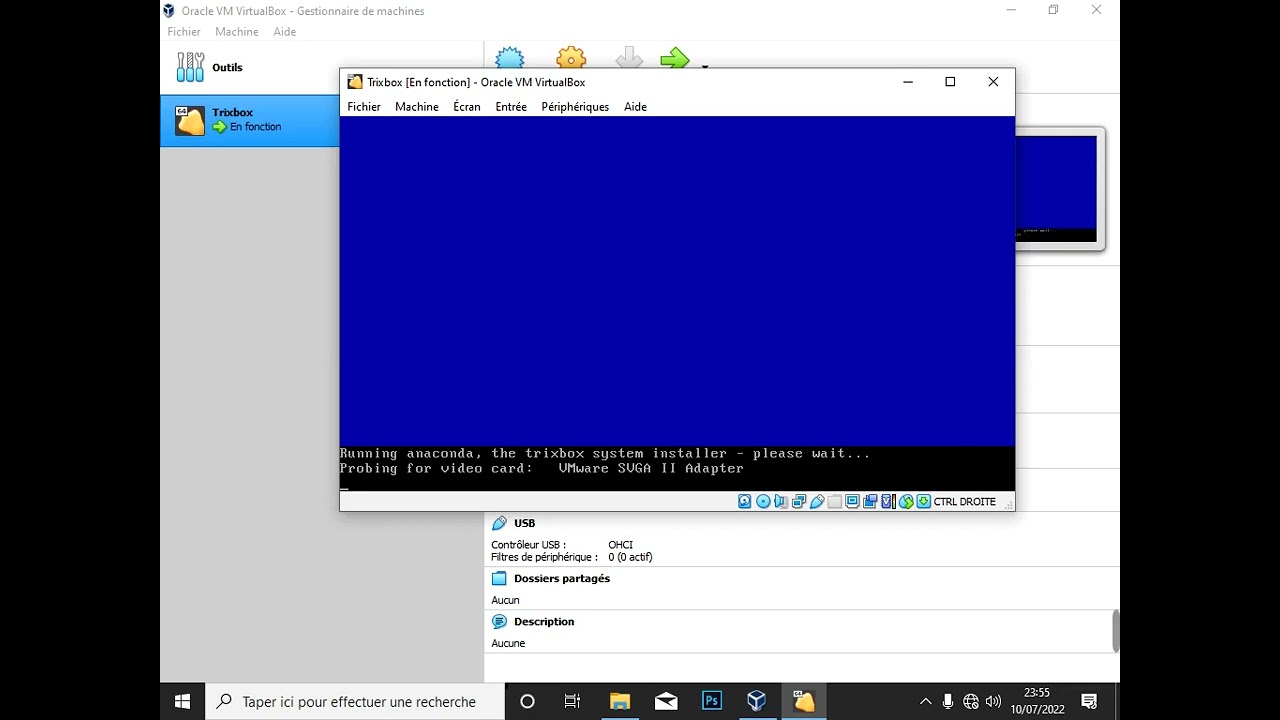The image size is (1280, 720).
Task: Click the USB devices status icon
Action: [817, 502]
